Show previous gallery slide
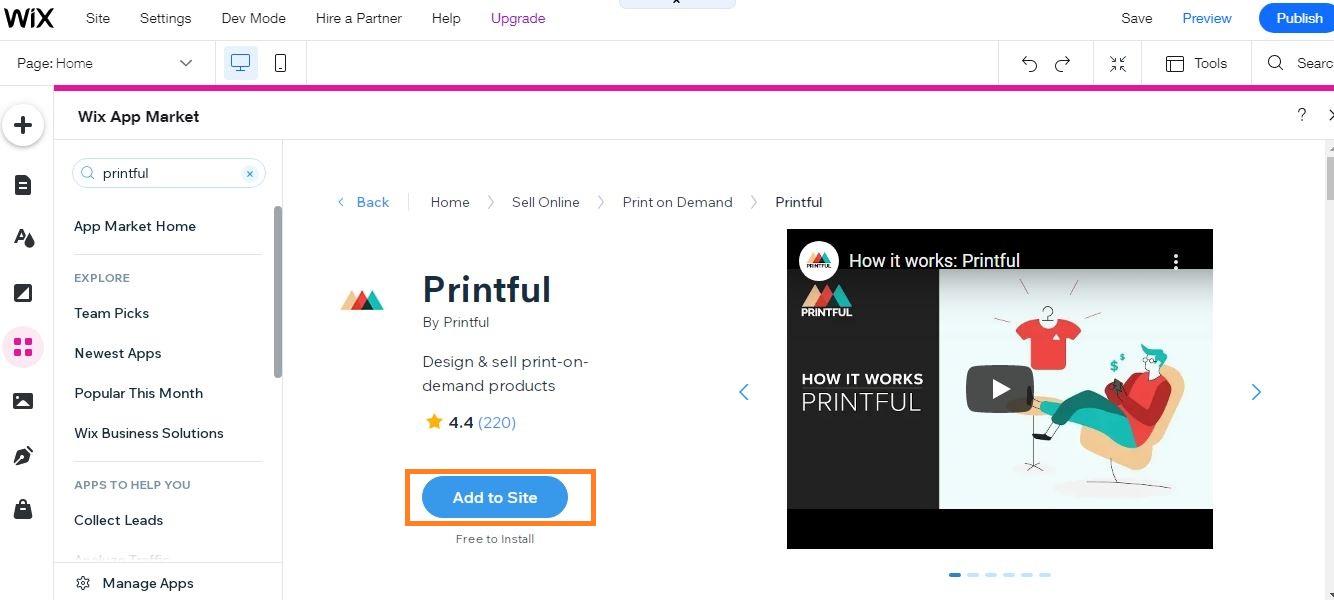This screenshot has height=600, width=1334. pos(743,392)
